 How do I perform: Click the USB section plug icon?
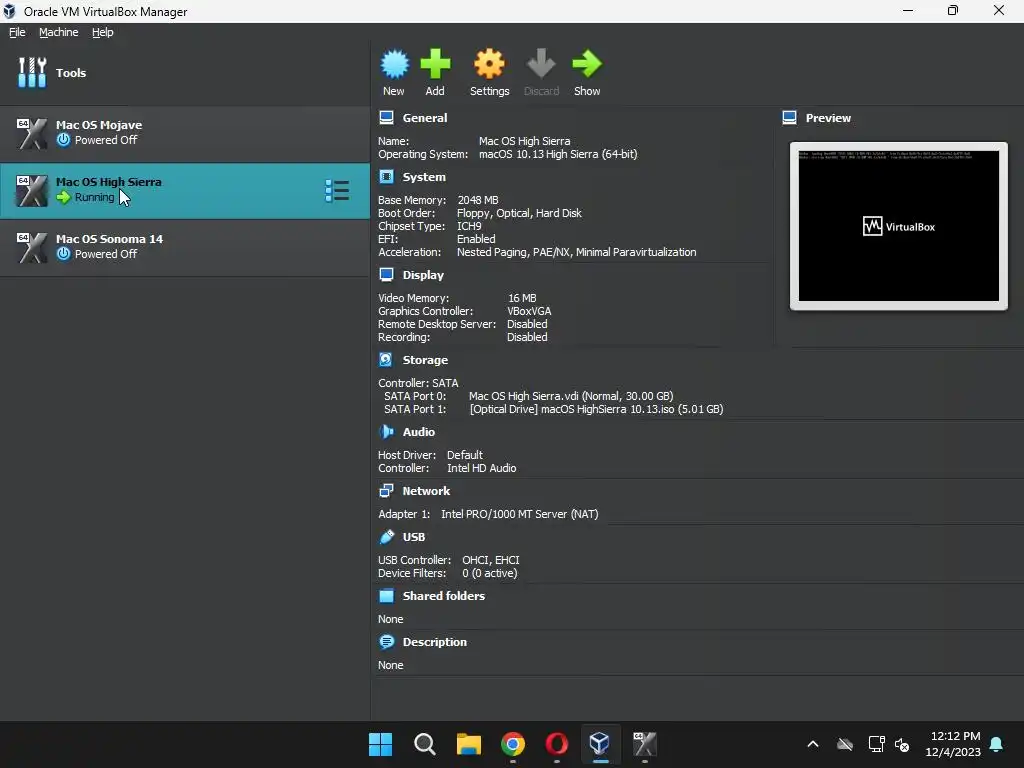pos(387,537)
